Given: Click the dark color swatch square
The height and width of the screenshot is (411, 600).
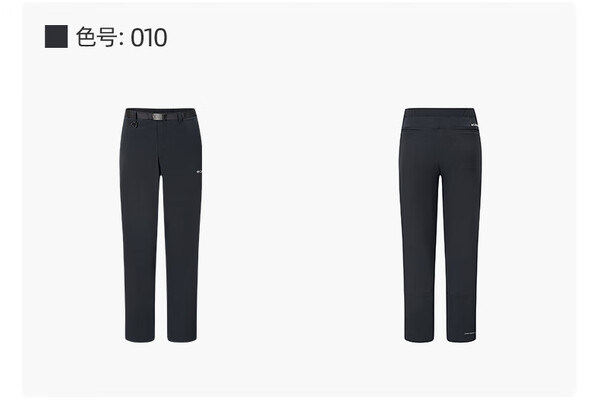Looking at the screenshot, I should [56, 36].
